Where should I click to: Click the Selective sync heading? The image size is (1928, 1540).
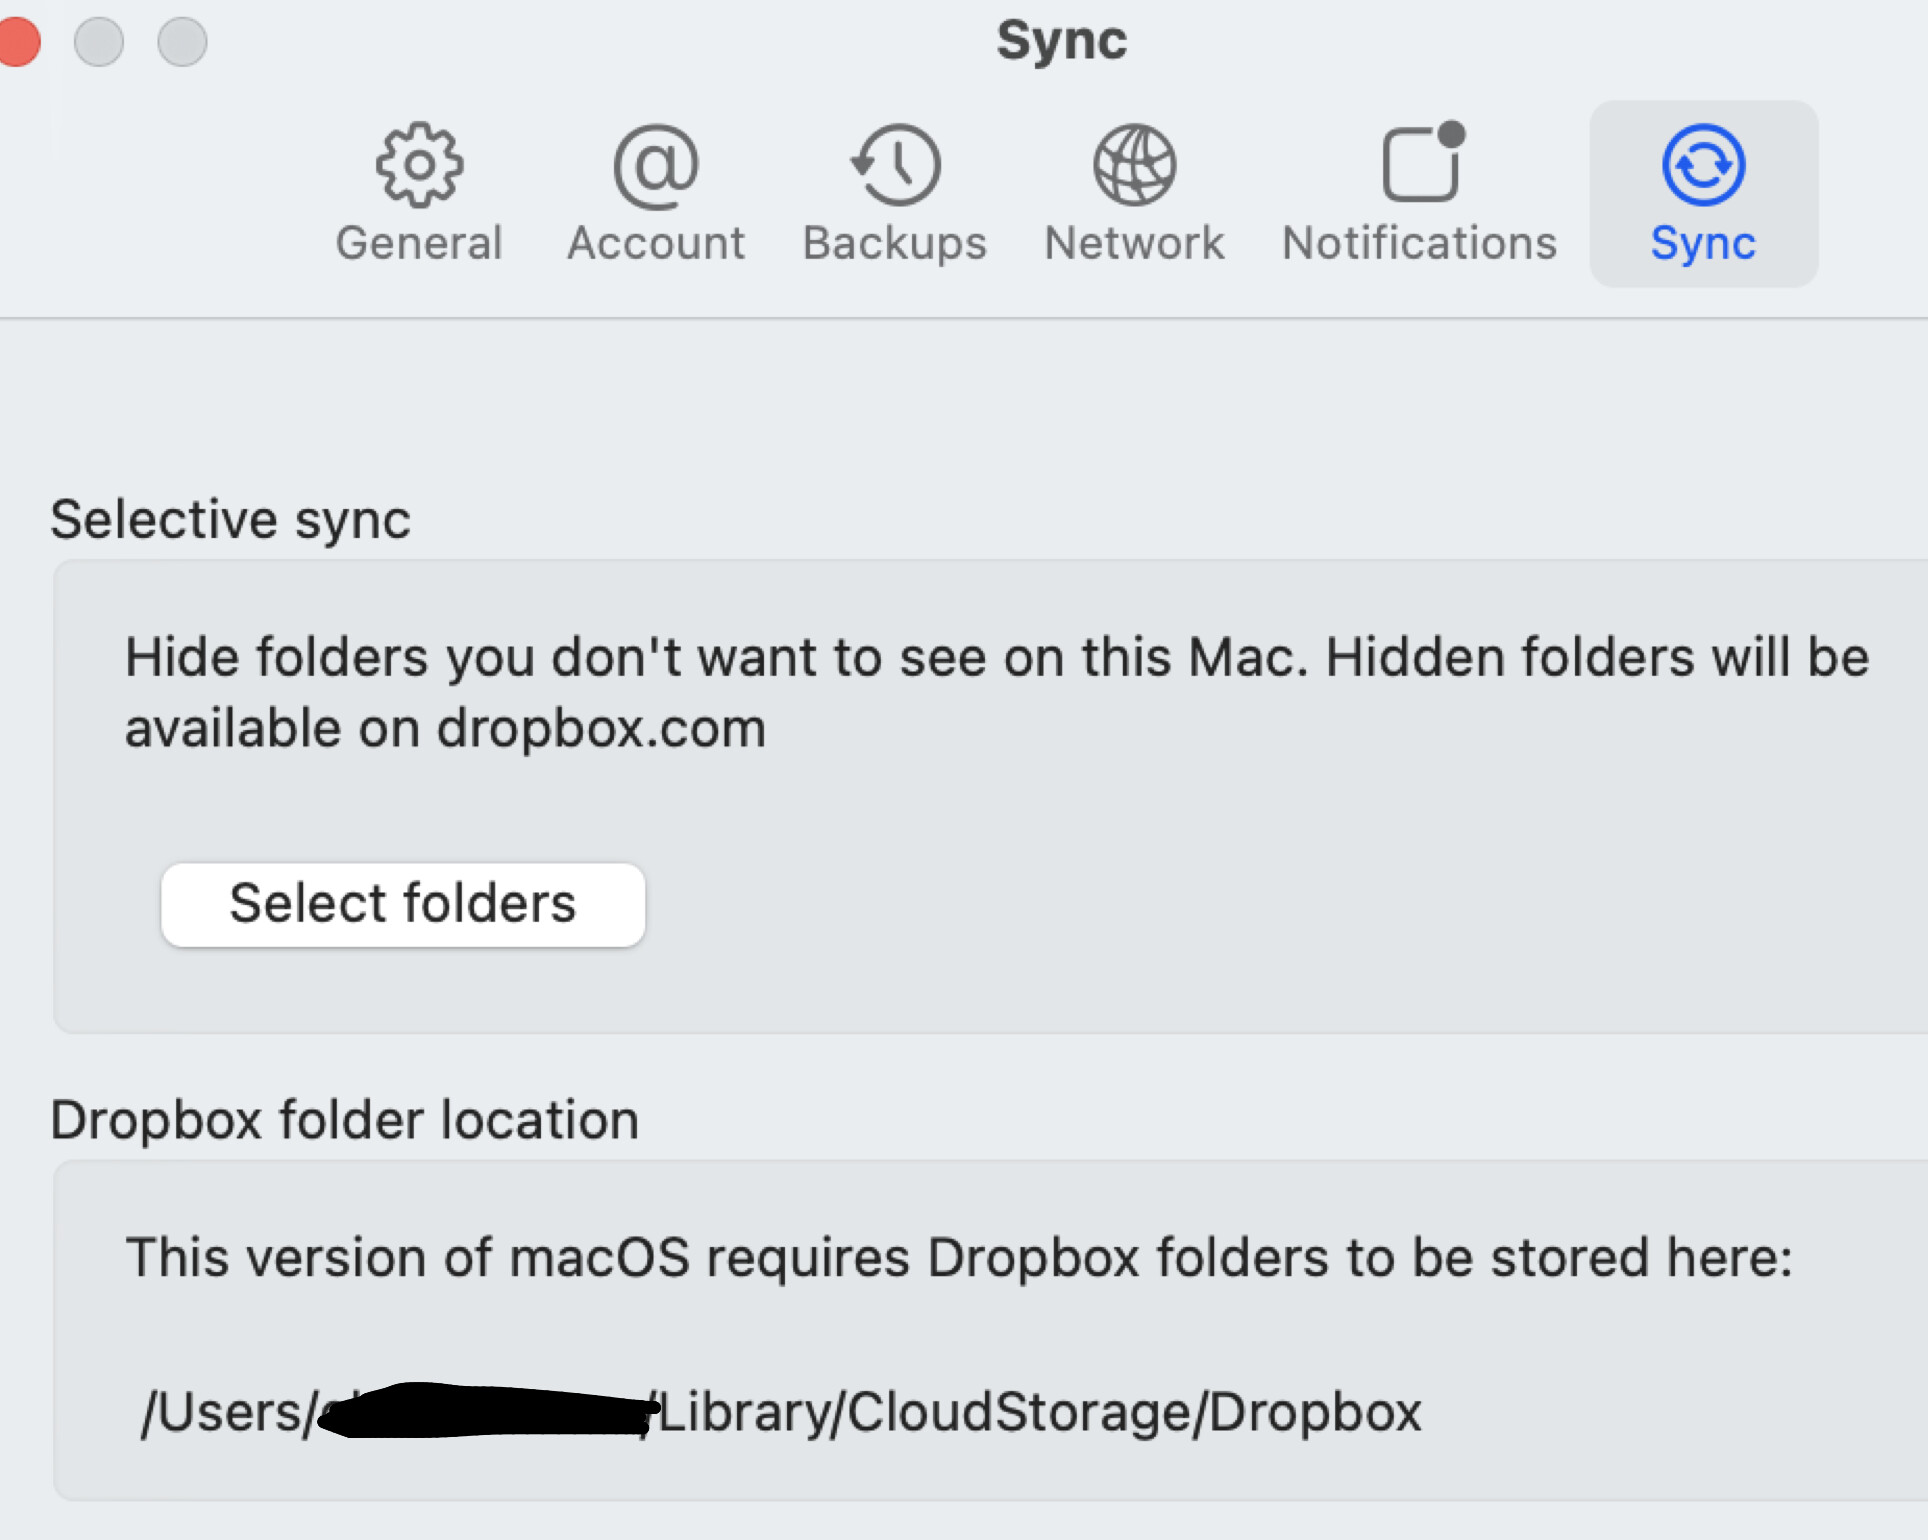[230, 520]
